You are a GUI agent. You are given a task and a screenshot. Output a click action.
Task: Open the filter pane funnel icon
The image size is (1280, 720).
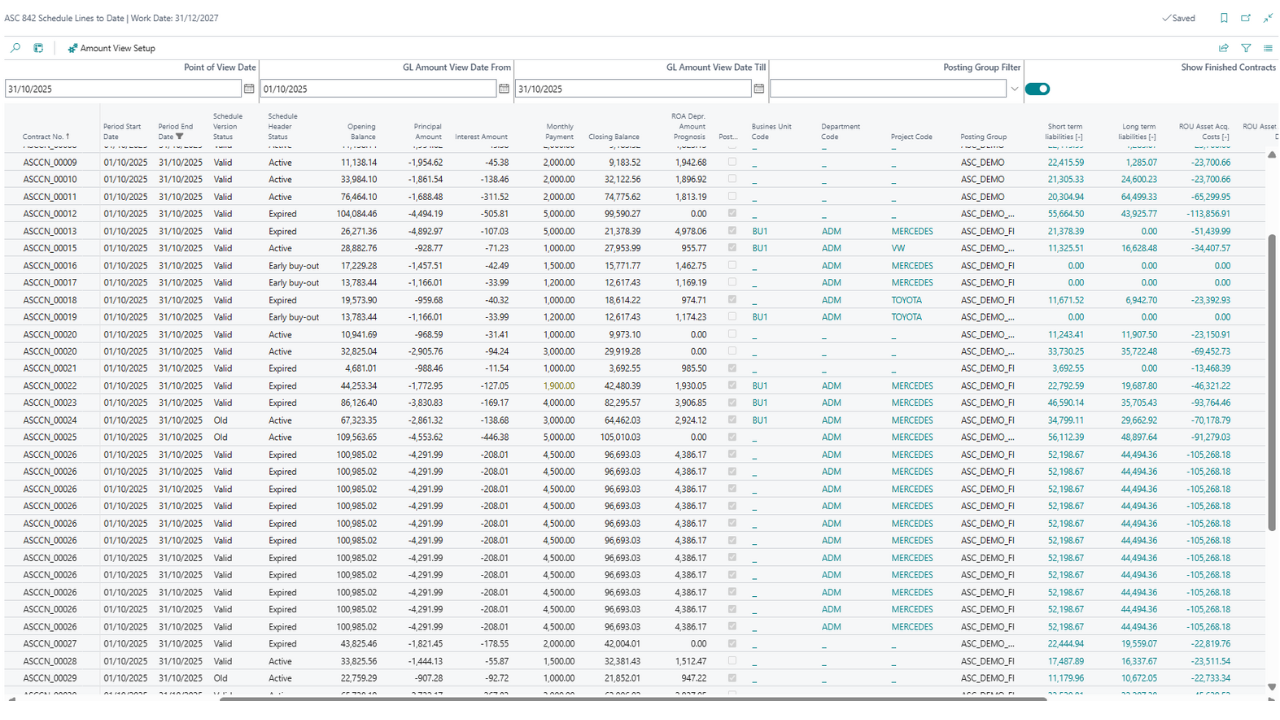click(1246, 48)
